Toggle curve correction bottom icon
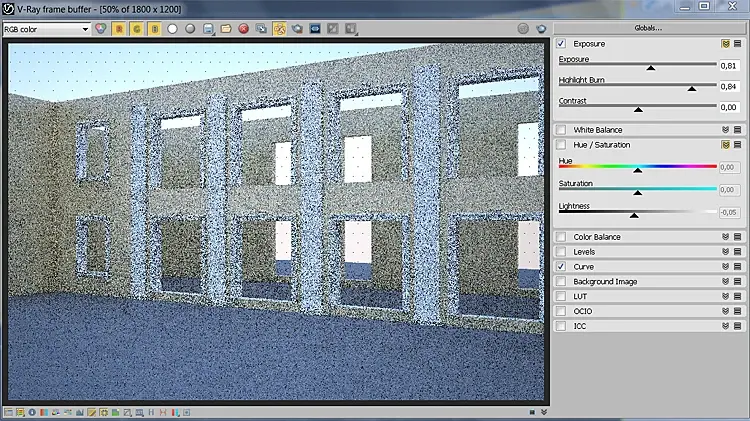 tap(91, 412)
